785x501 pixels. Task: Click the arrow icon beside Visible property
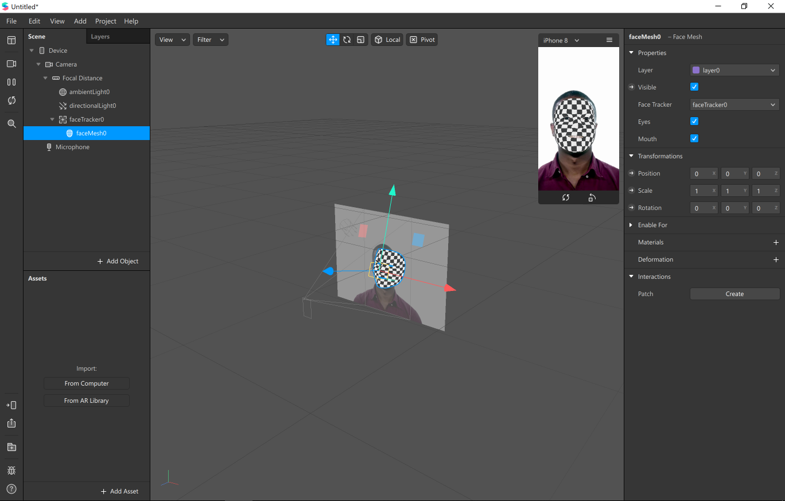pos(631,87)
